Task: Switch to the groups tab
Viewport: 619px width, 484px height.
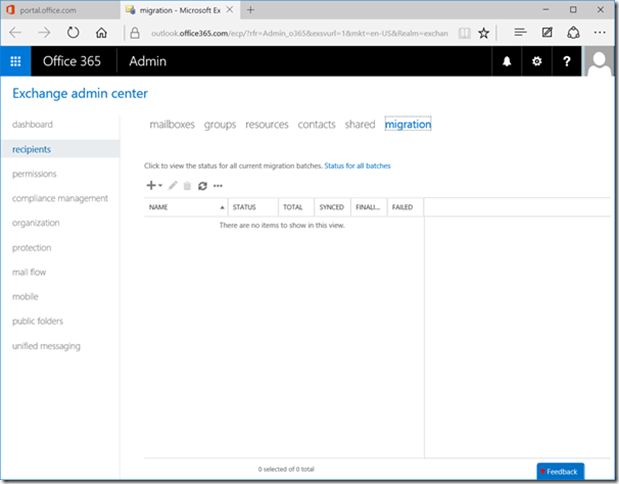Action: click(x=220, y=125)
